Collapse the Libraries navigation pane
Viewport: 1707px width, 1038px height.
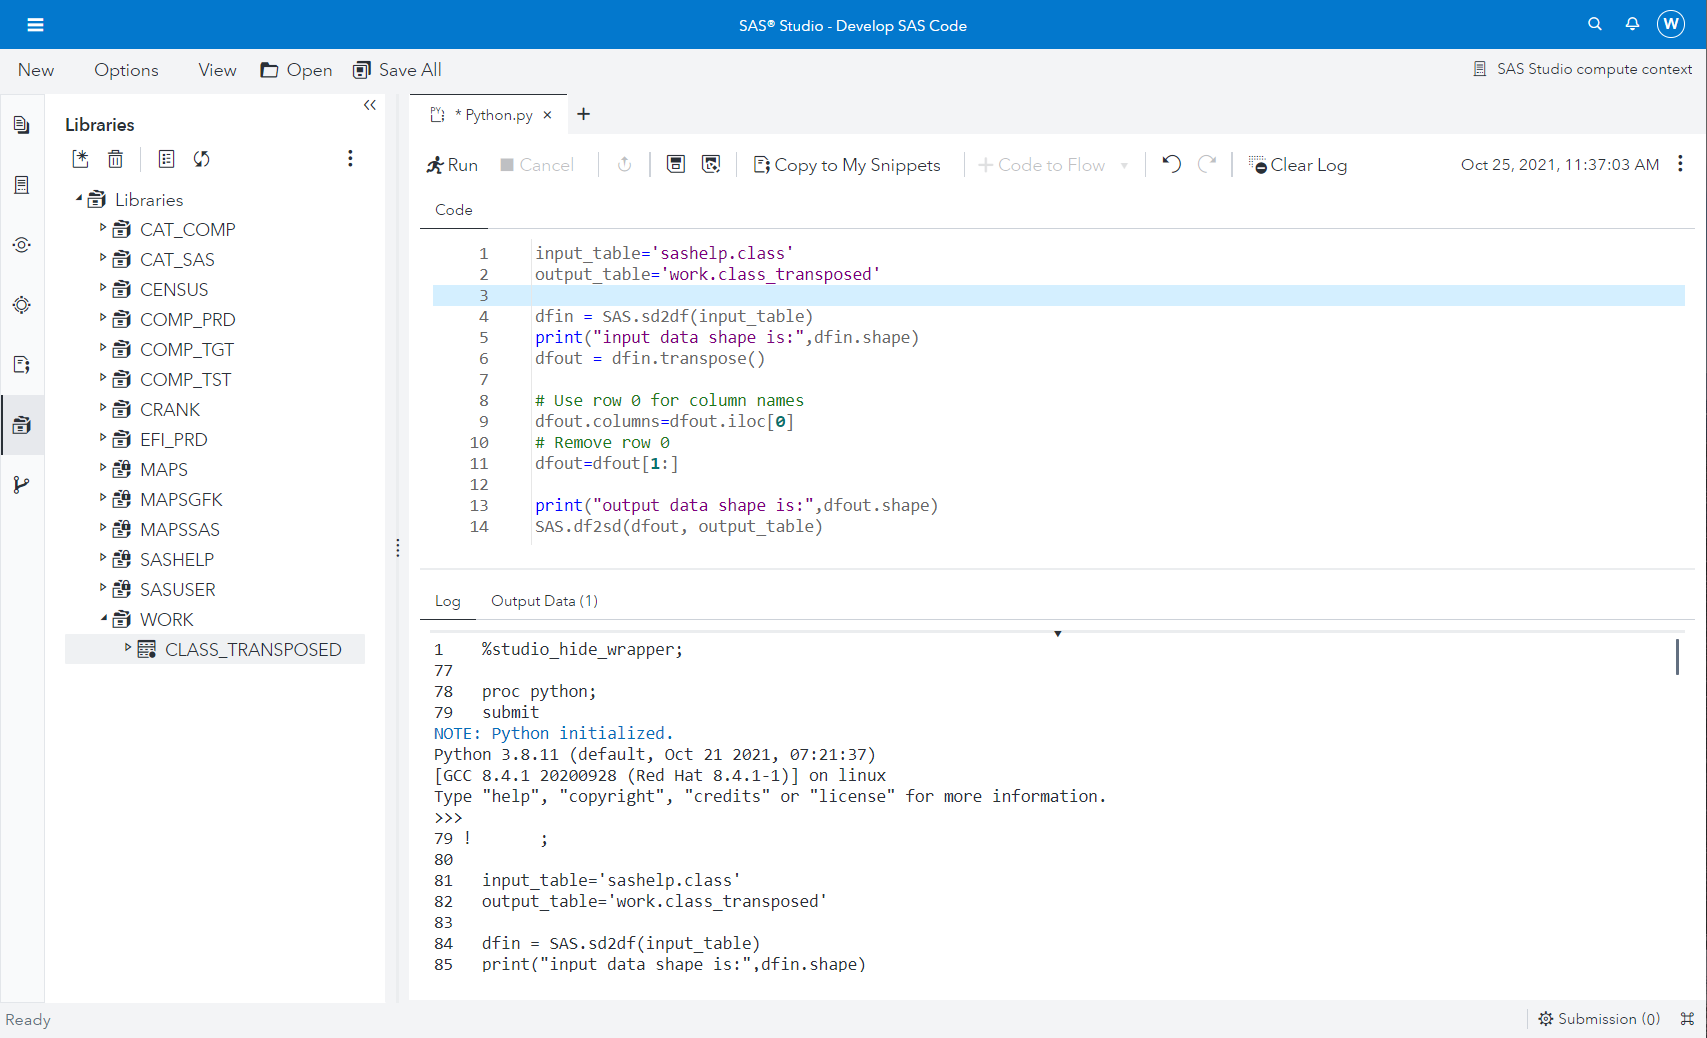(x=370, y=105)
